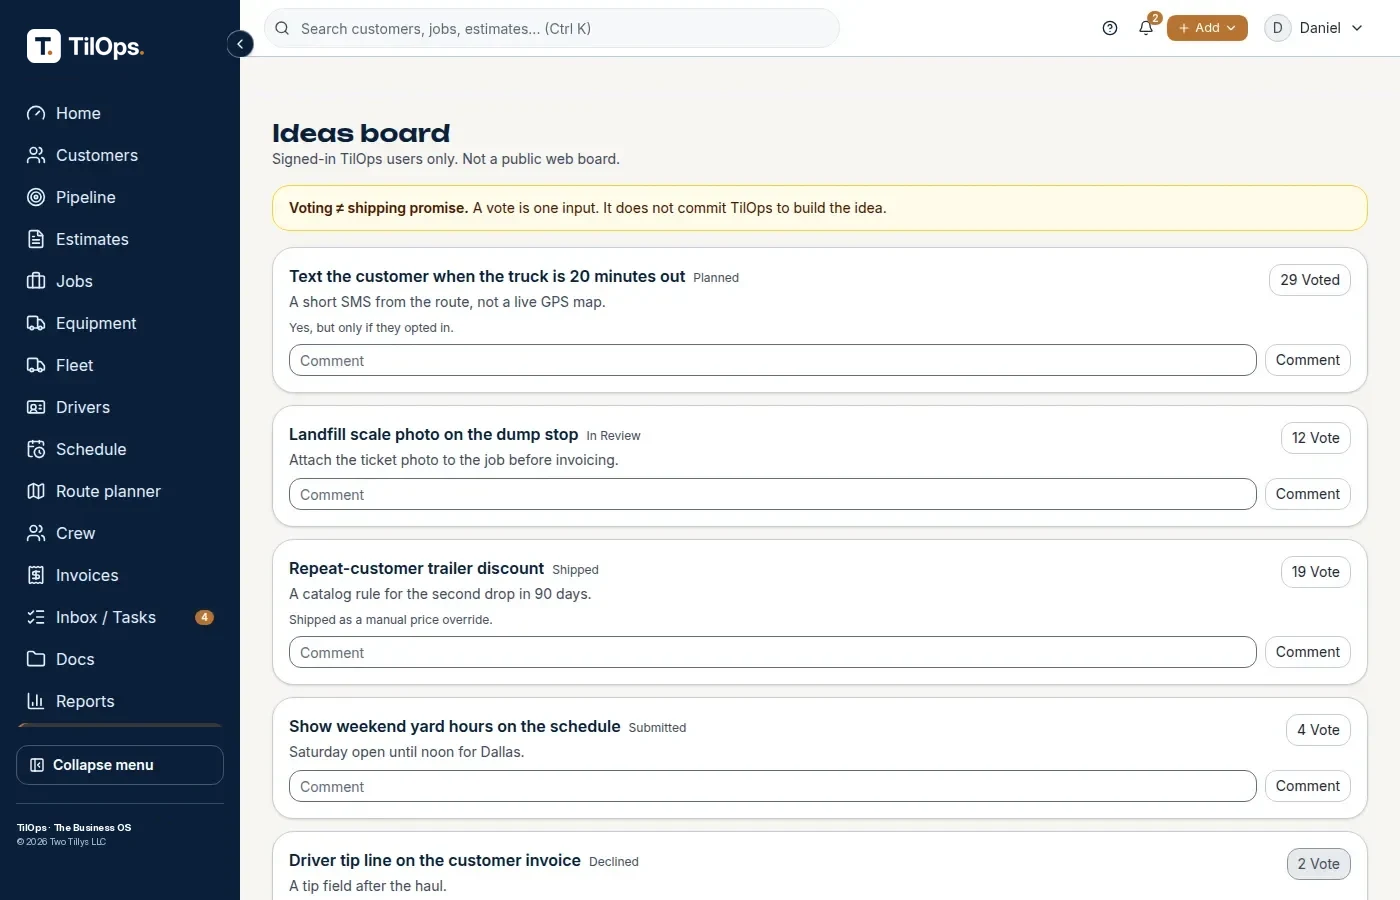Click the "Driver tip line on the customer invoice" title
Viewport: 1400px width, 900px height.
435,860
